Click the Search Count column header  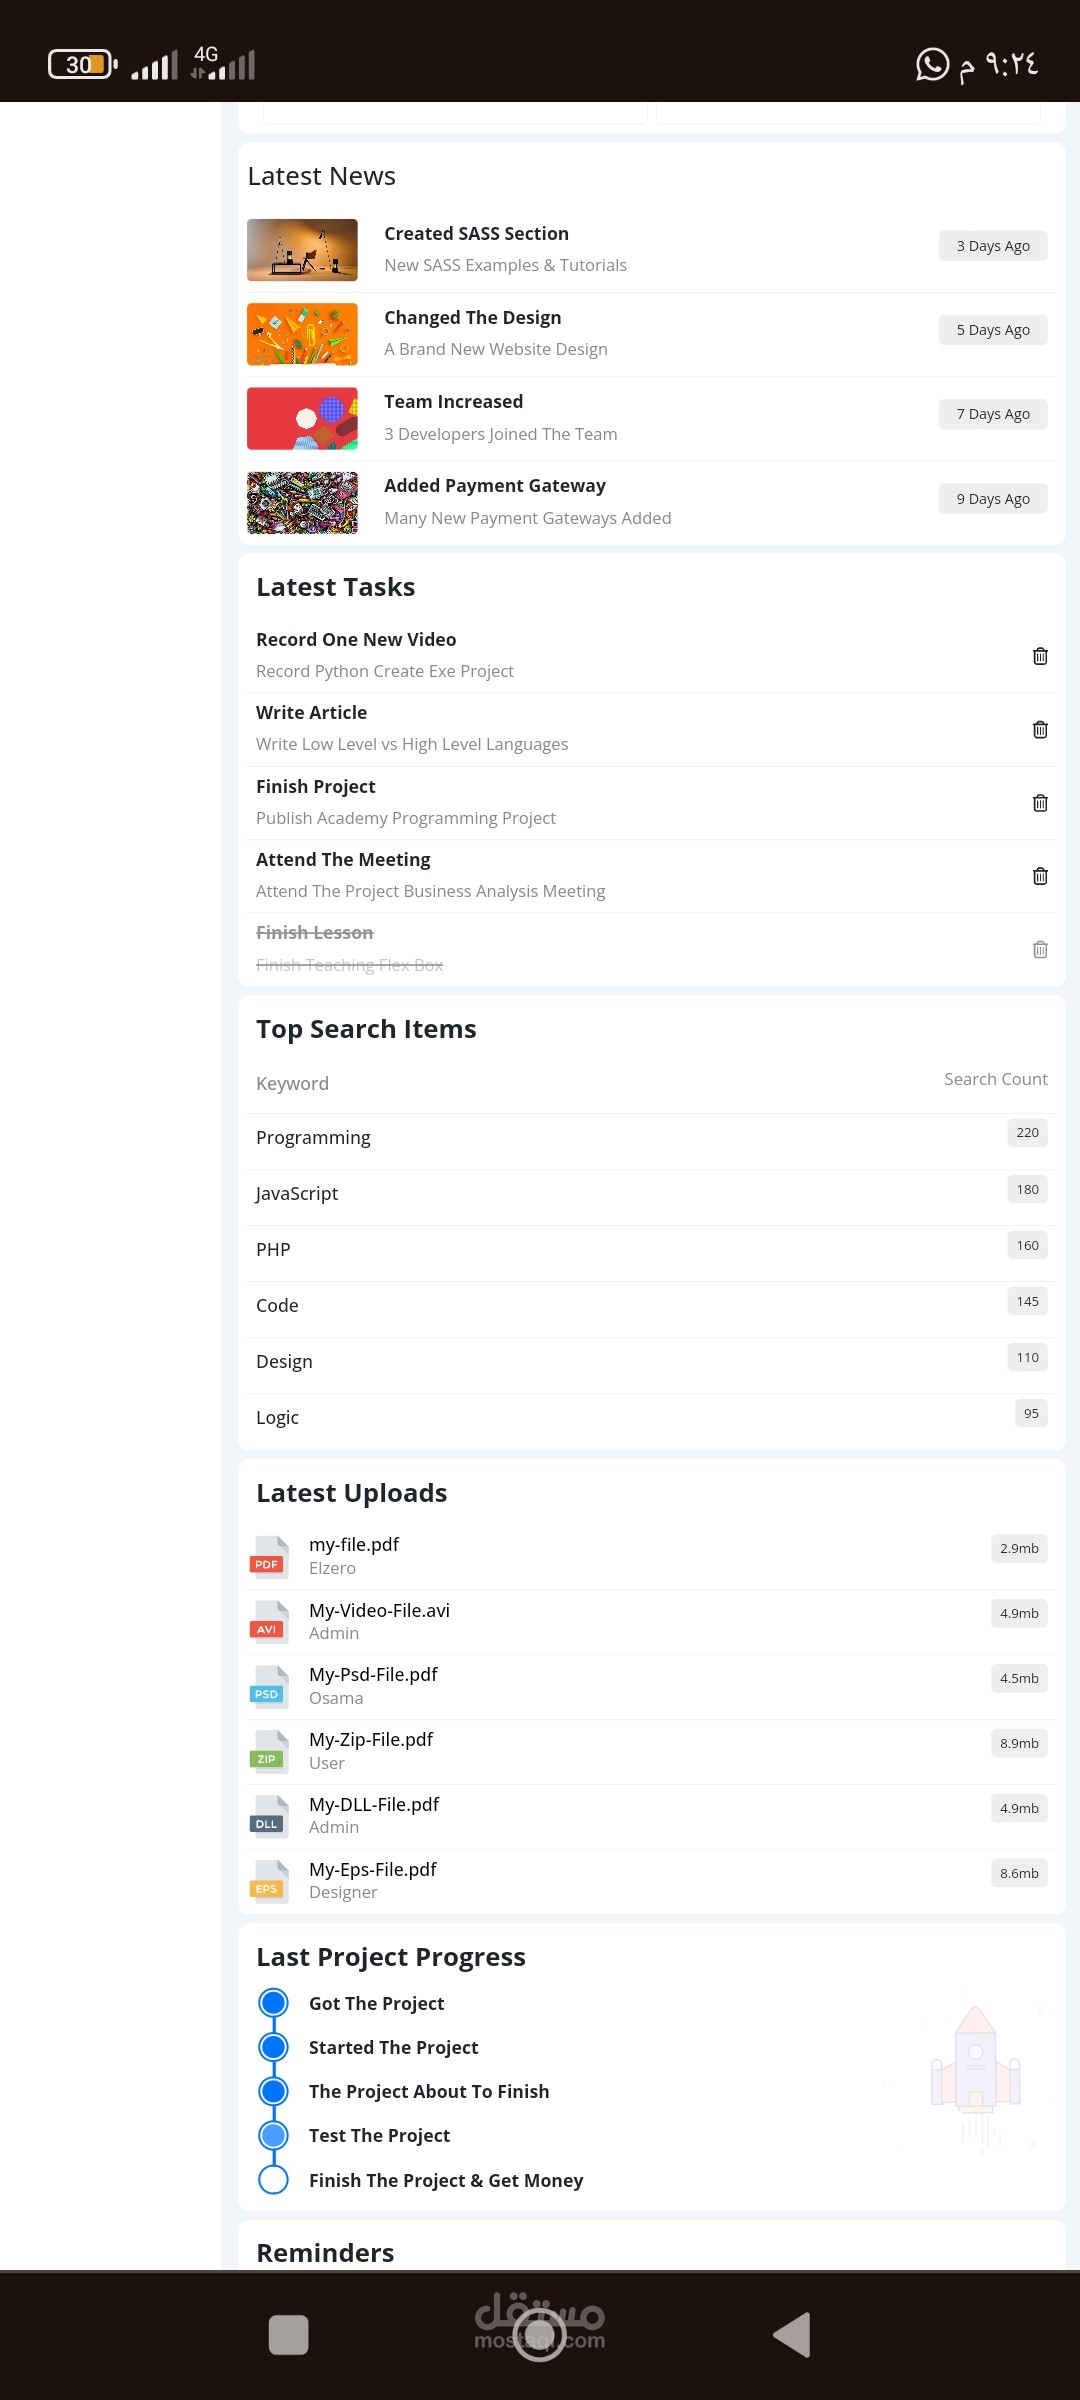995,1079
